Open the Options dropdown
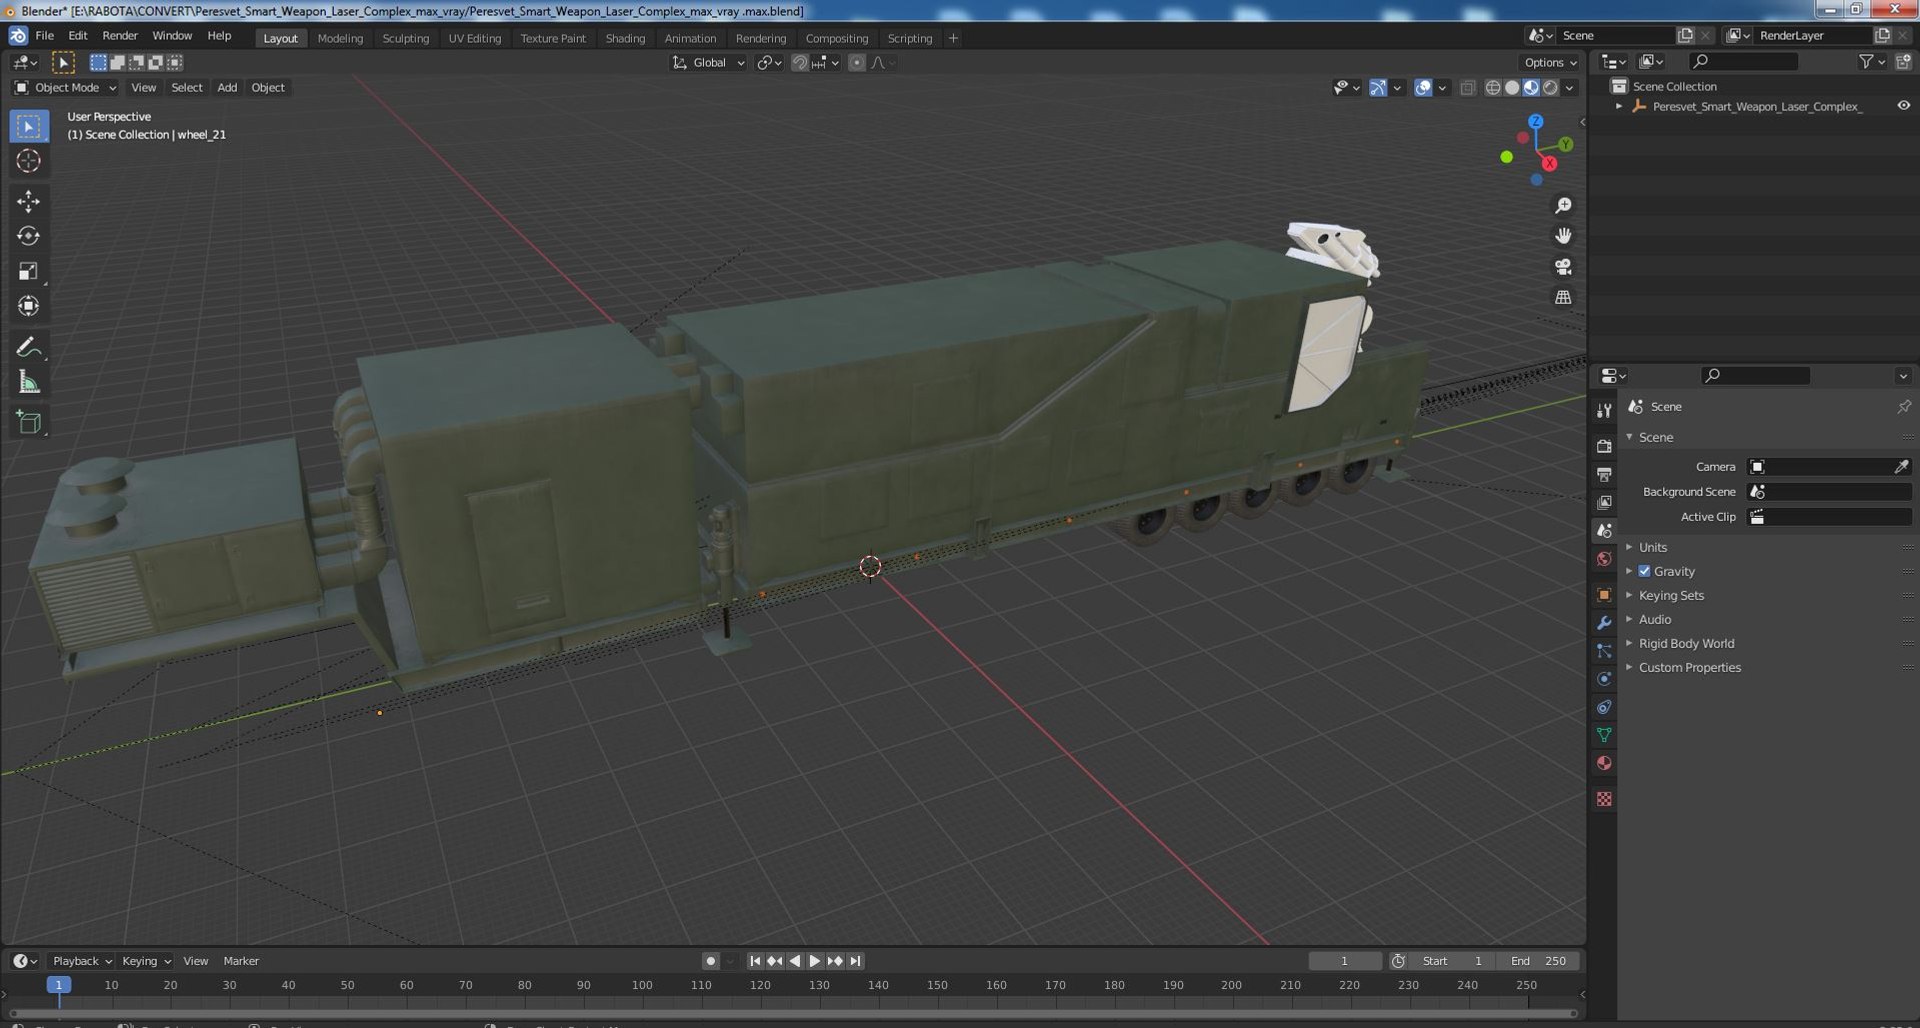The image size is (1920, 1028). (1550, 62)
